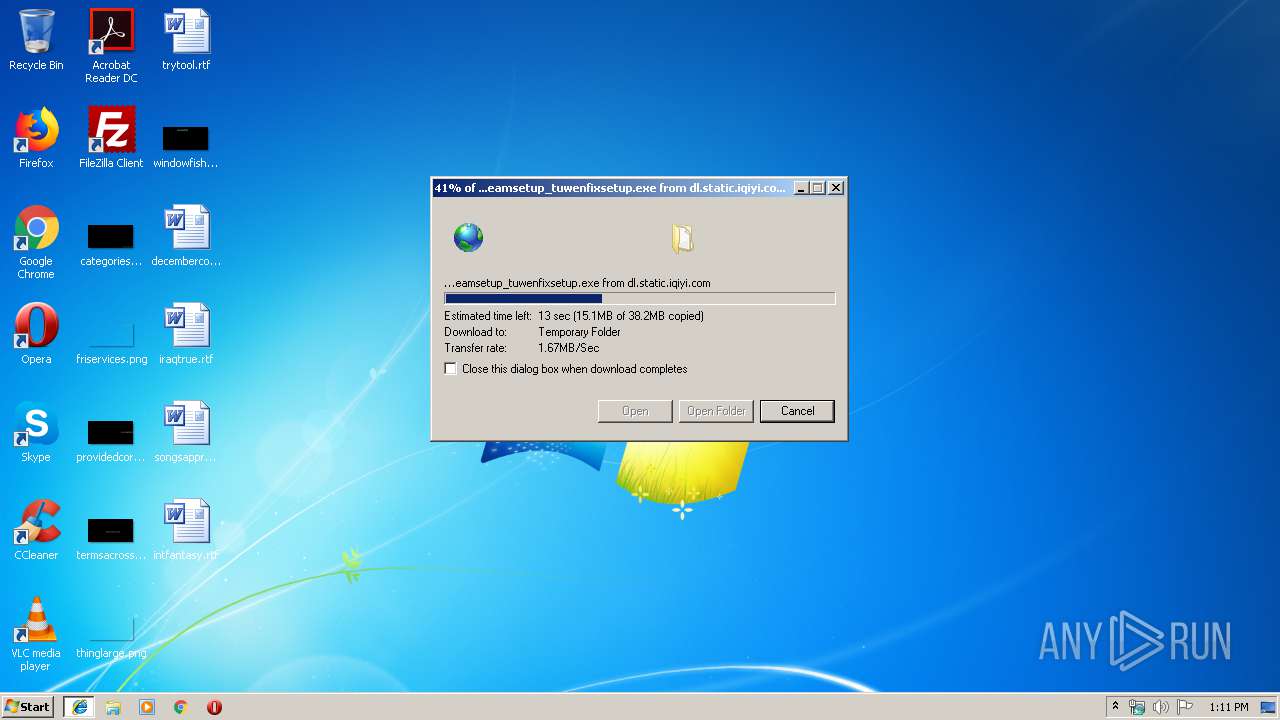Click Internet Explorer in the taskbar

[x=79, y=707]
